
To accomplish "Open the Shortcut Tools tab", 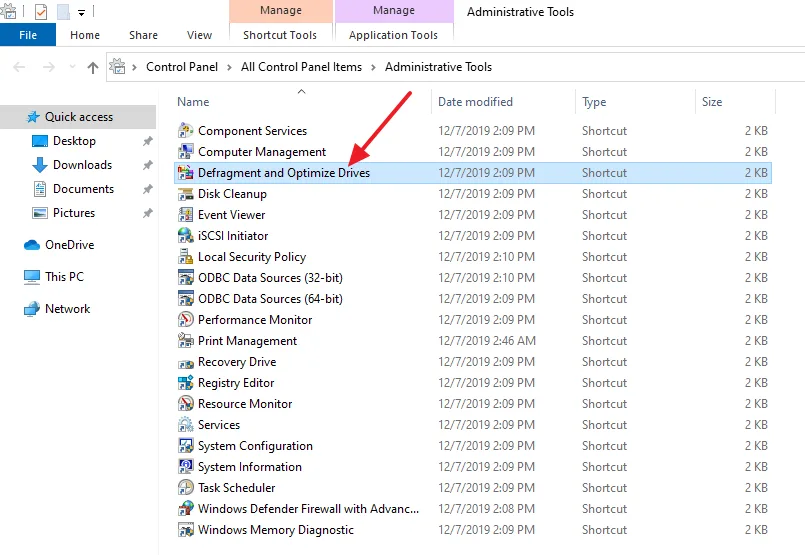I will 280,35.
